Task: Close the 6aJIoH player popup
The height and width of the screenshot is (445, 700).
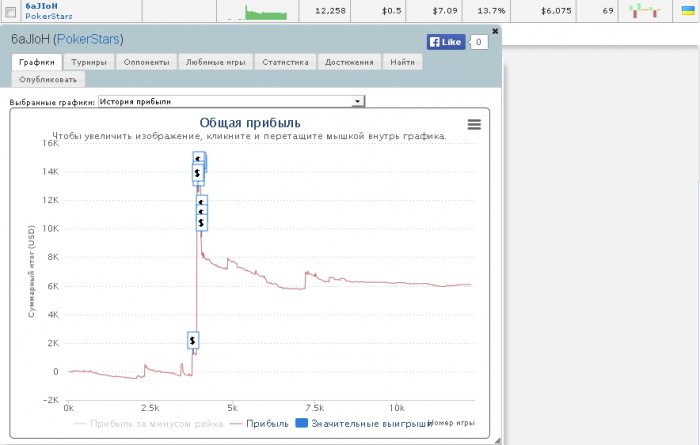Action: [x=495, y=31]
